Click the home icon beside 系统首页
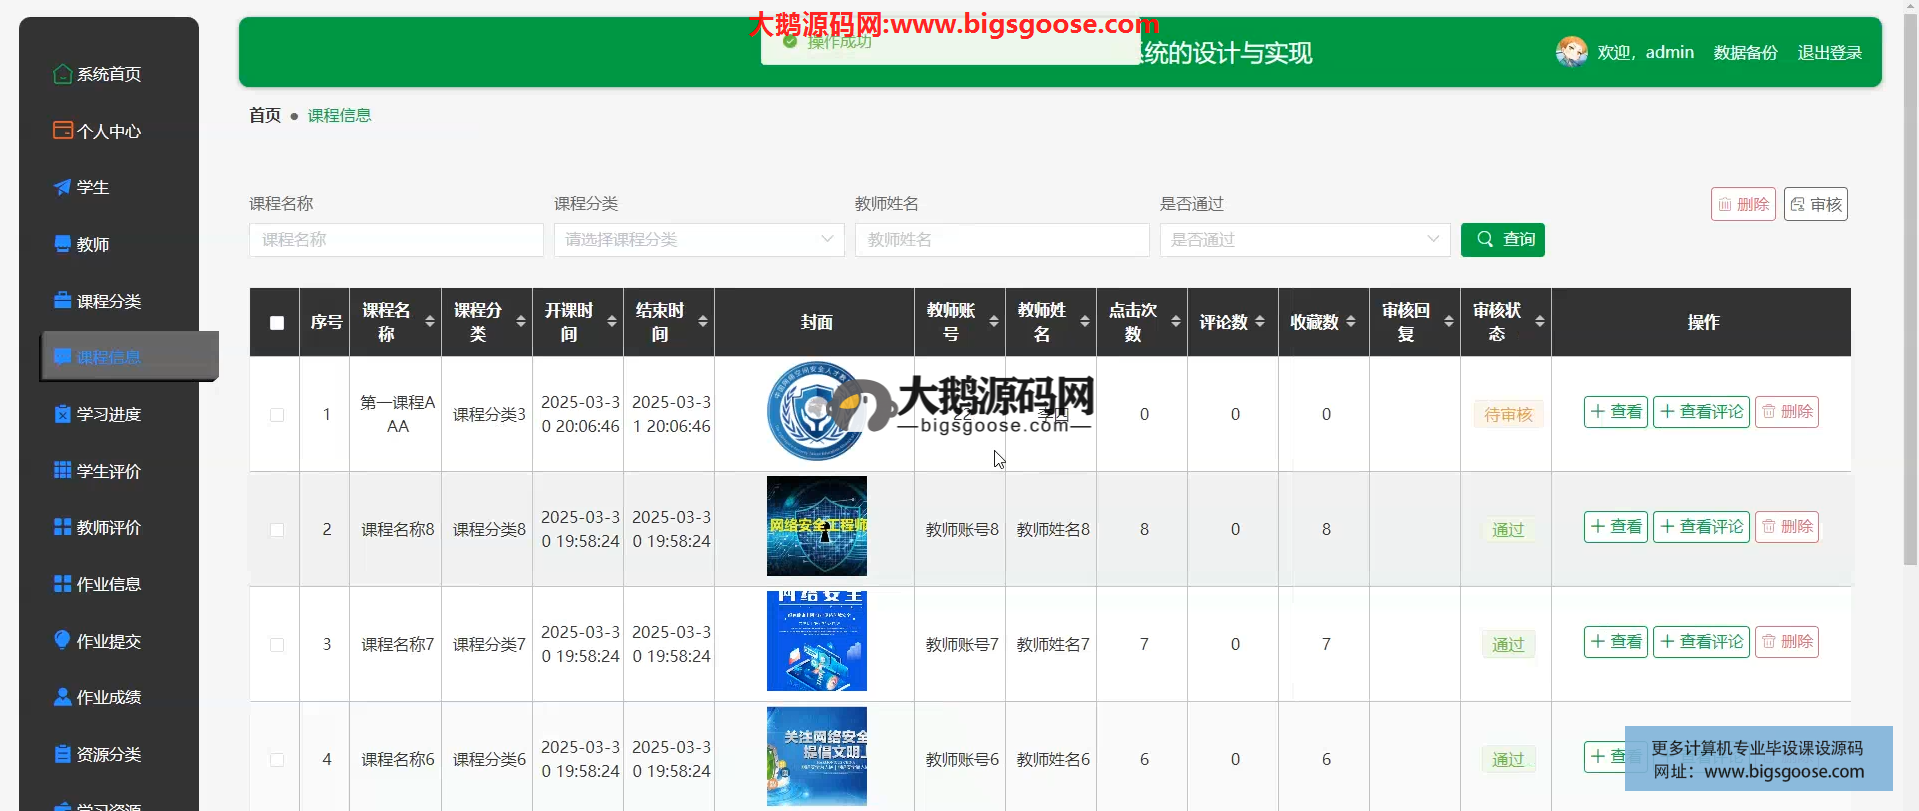 tap(62, 74)
